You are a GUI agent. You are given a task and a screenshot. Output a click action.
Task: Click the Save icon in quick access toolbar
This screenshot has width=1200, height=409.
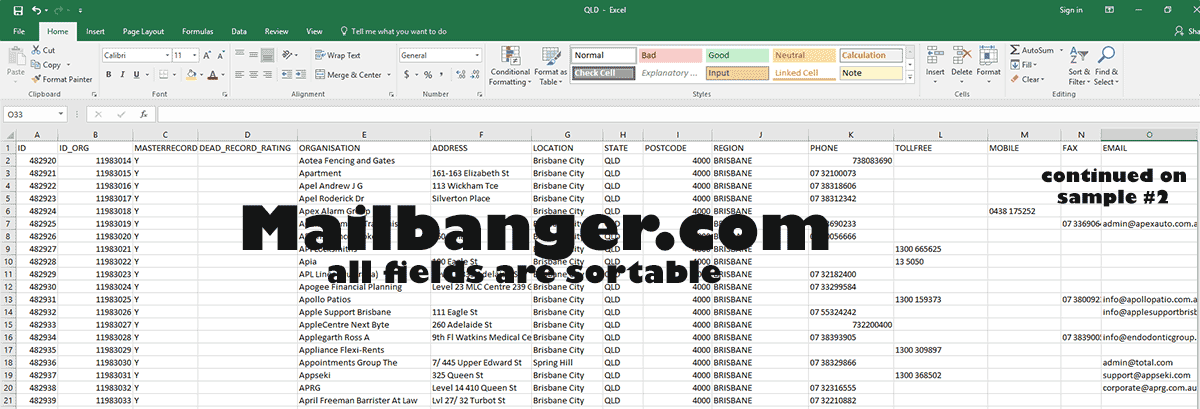[x=16, y=10]
